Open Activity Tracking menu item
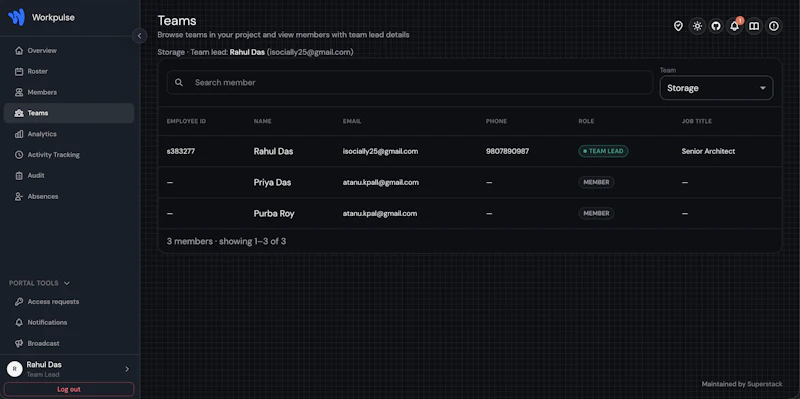Image resolution: width=800 pixels, height=399 pixels. [69, 155]
